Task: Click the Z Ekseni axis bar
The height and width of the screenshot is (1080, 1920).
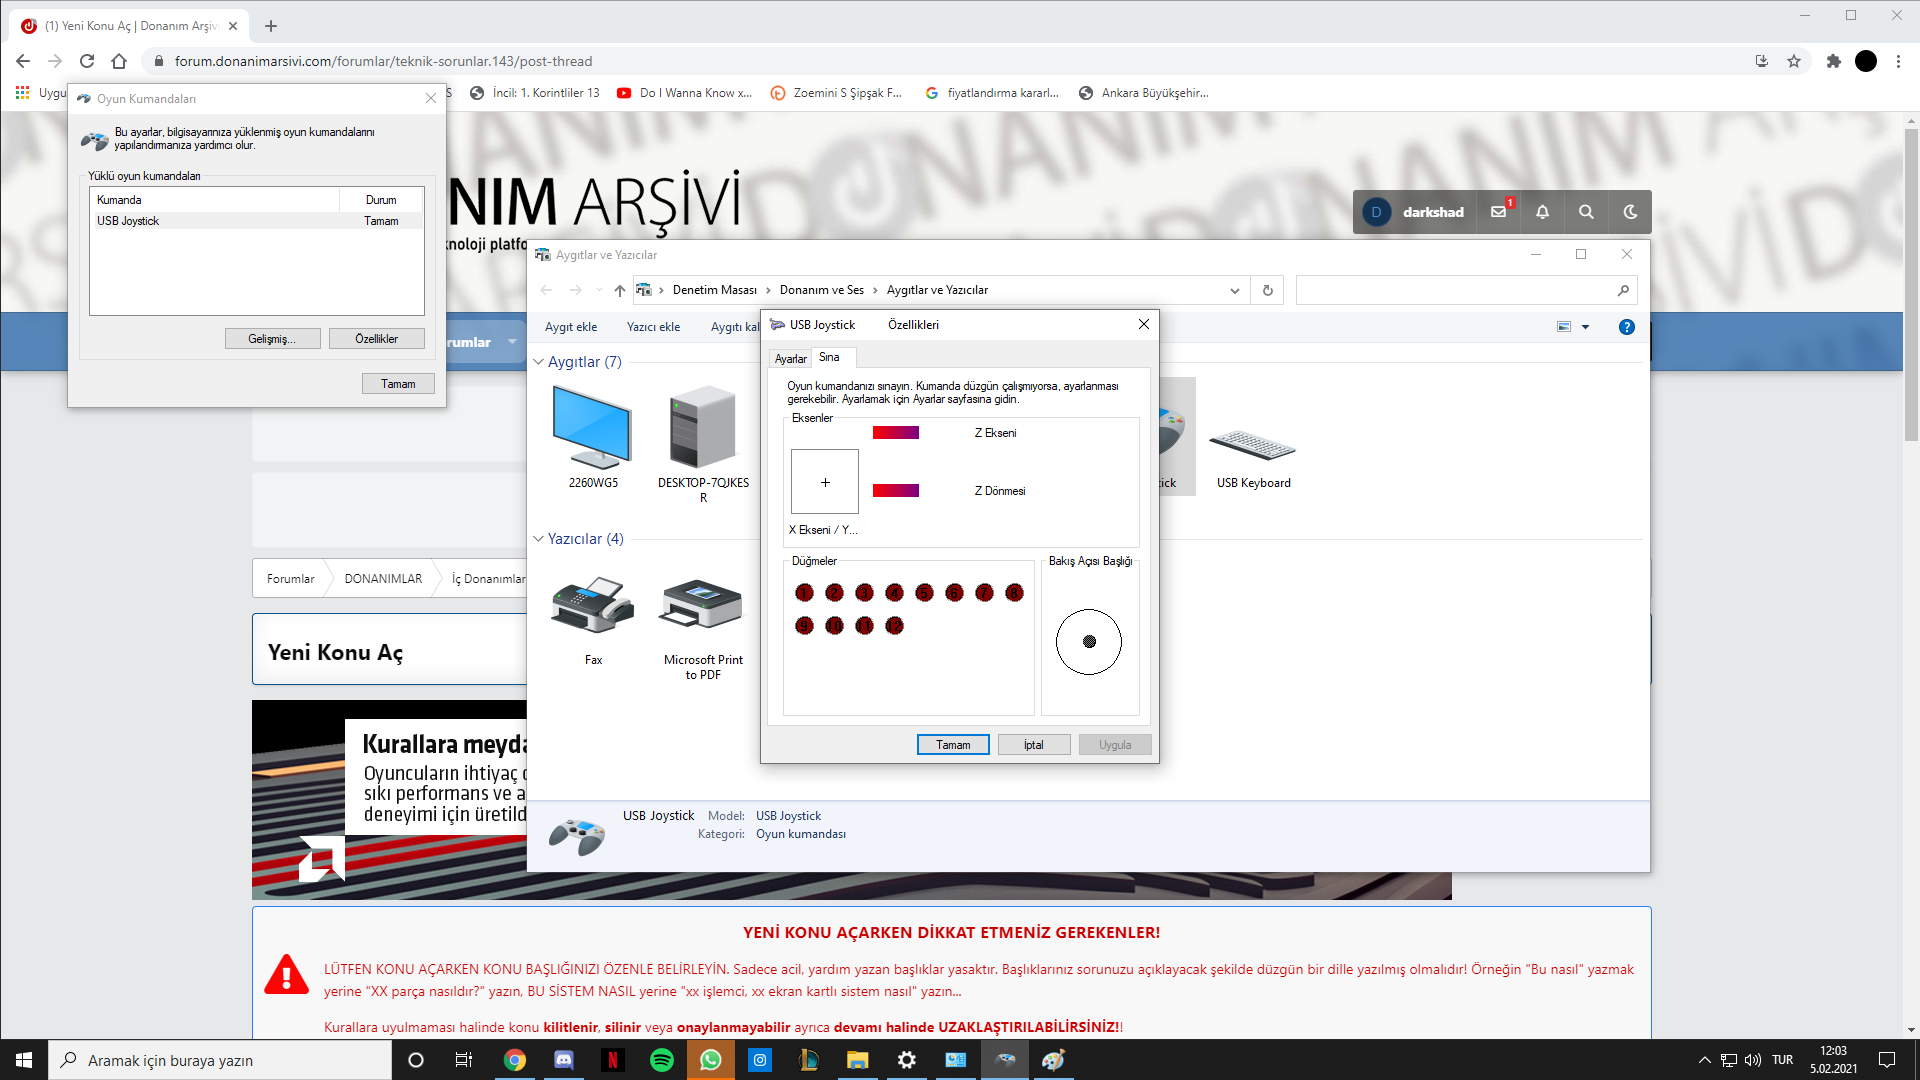Action: pos(895,433)
